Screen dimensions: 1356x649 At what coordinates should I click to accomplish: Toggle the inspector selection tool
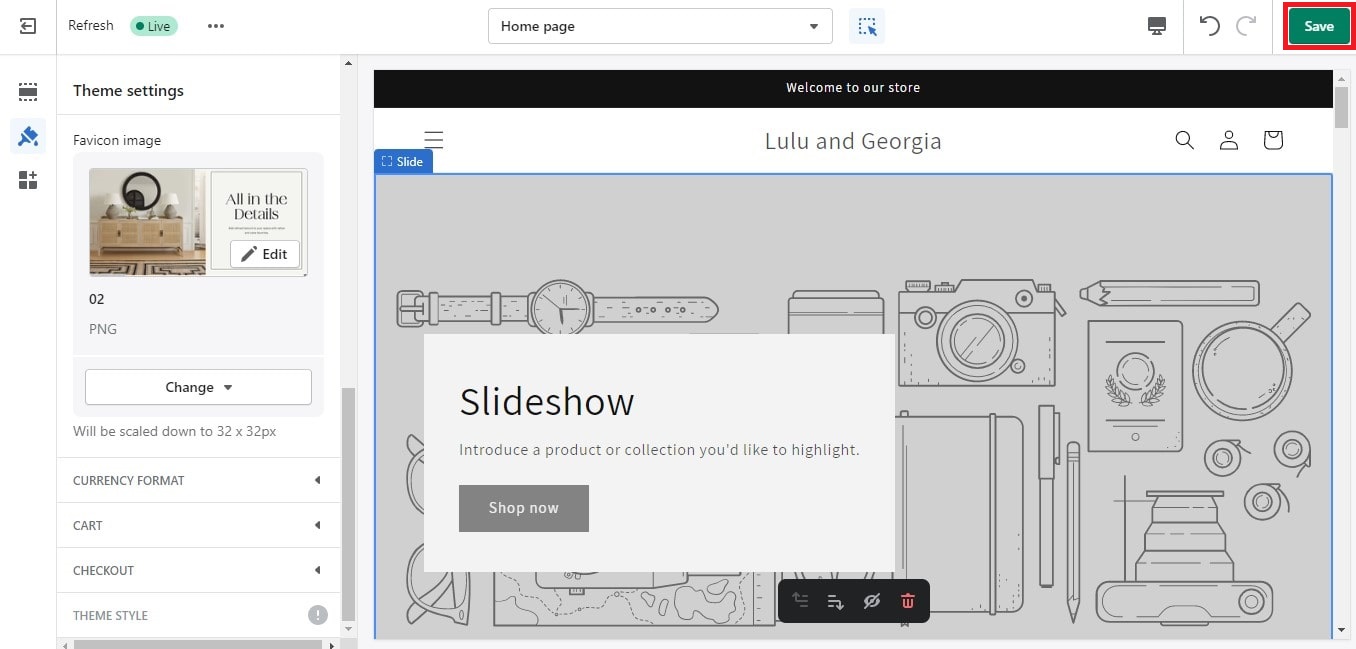click(x=866, y=27)
